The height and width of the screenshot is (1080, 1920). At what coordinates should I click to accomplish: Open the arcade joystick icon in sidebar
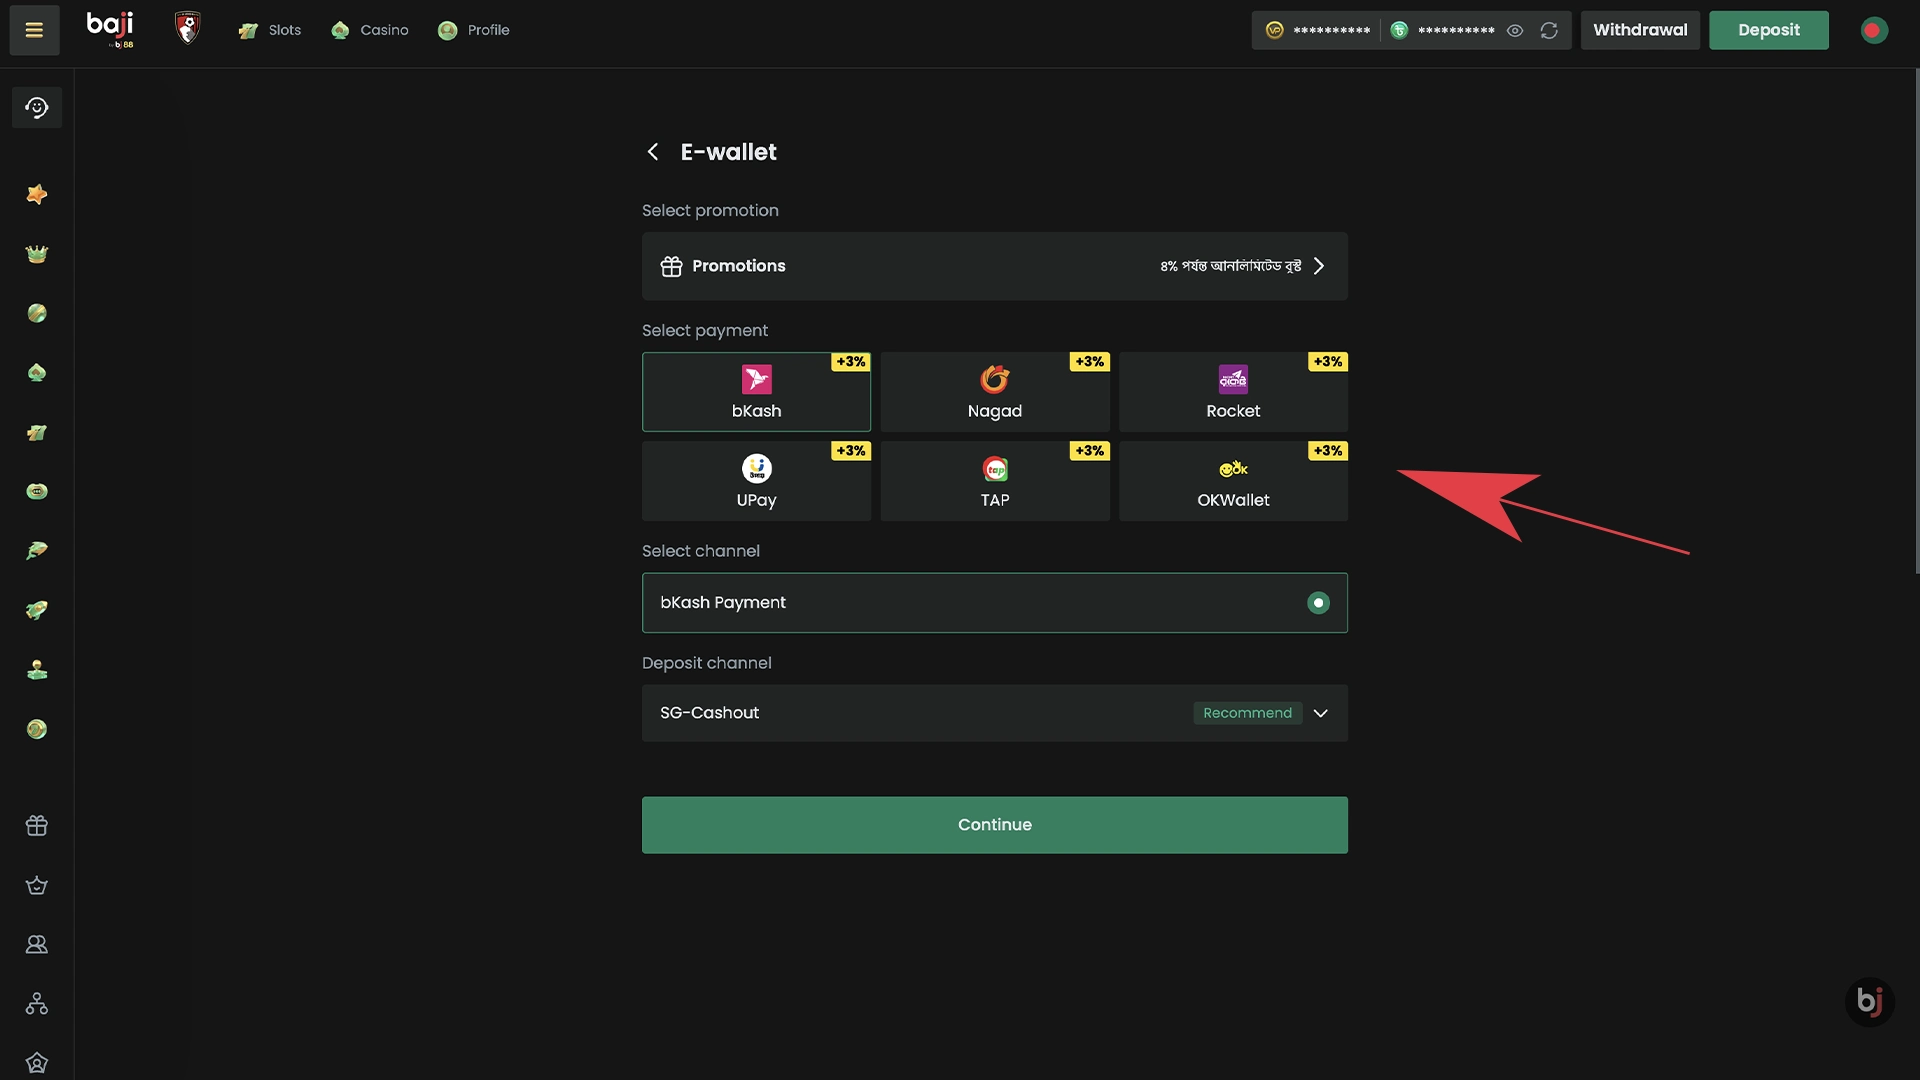tap(37, 670)
